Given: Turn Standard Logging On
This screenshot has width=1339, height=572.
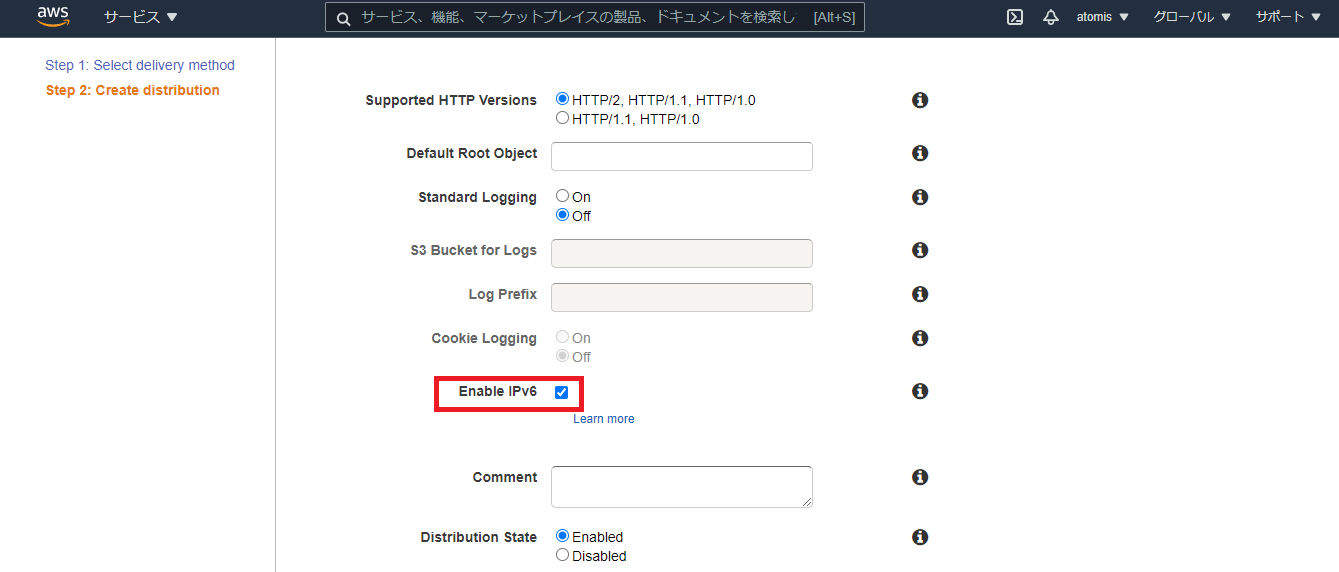Looking at the screenshot, I should [x=562, y=196].
